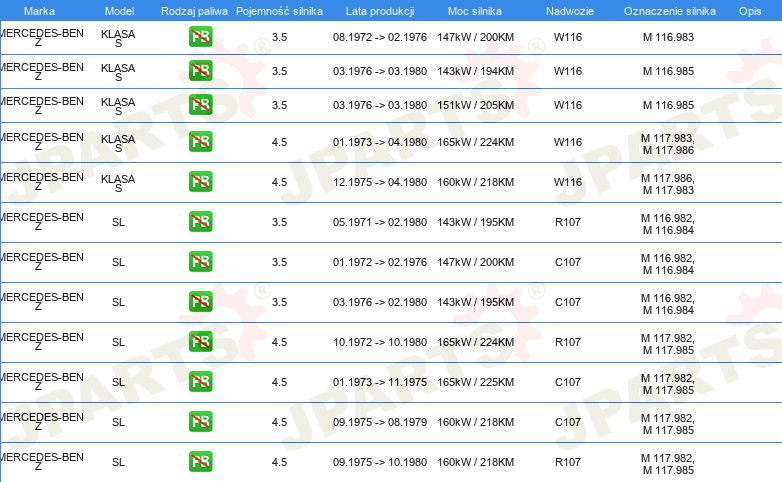Click the 01.1973 -> 11.1975 dates cell
The image size is (782, 482).
380,382
